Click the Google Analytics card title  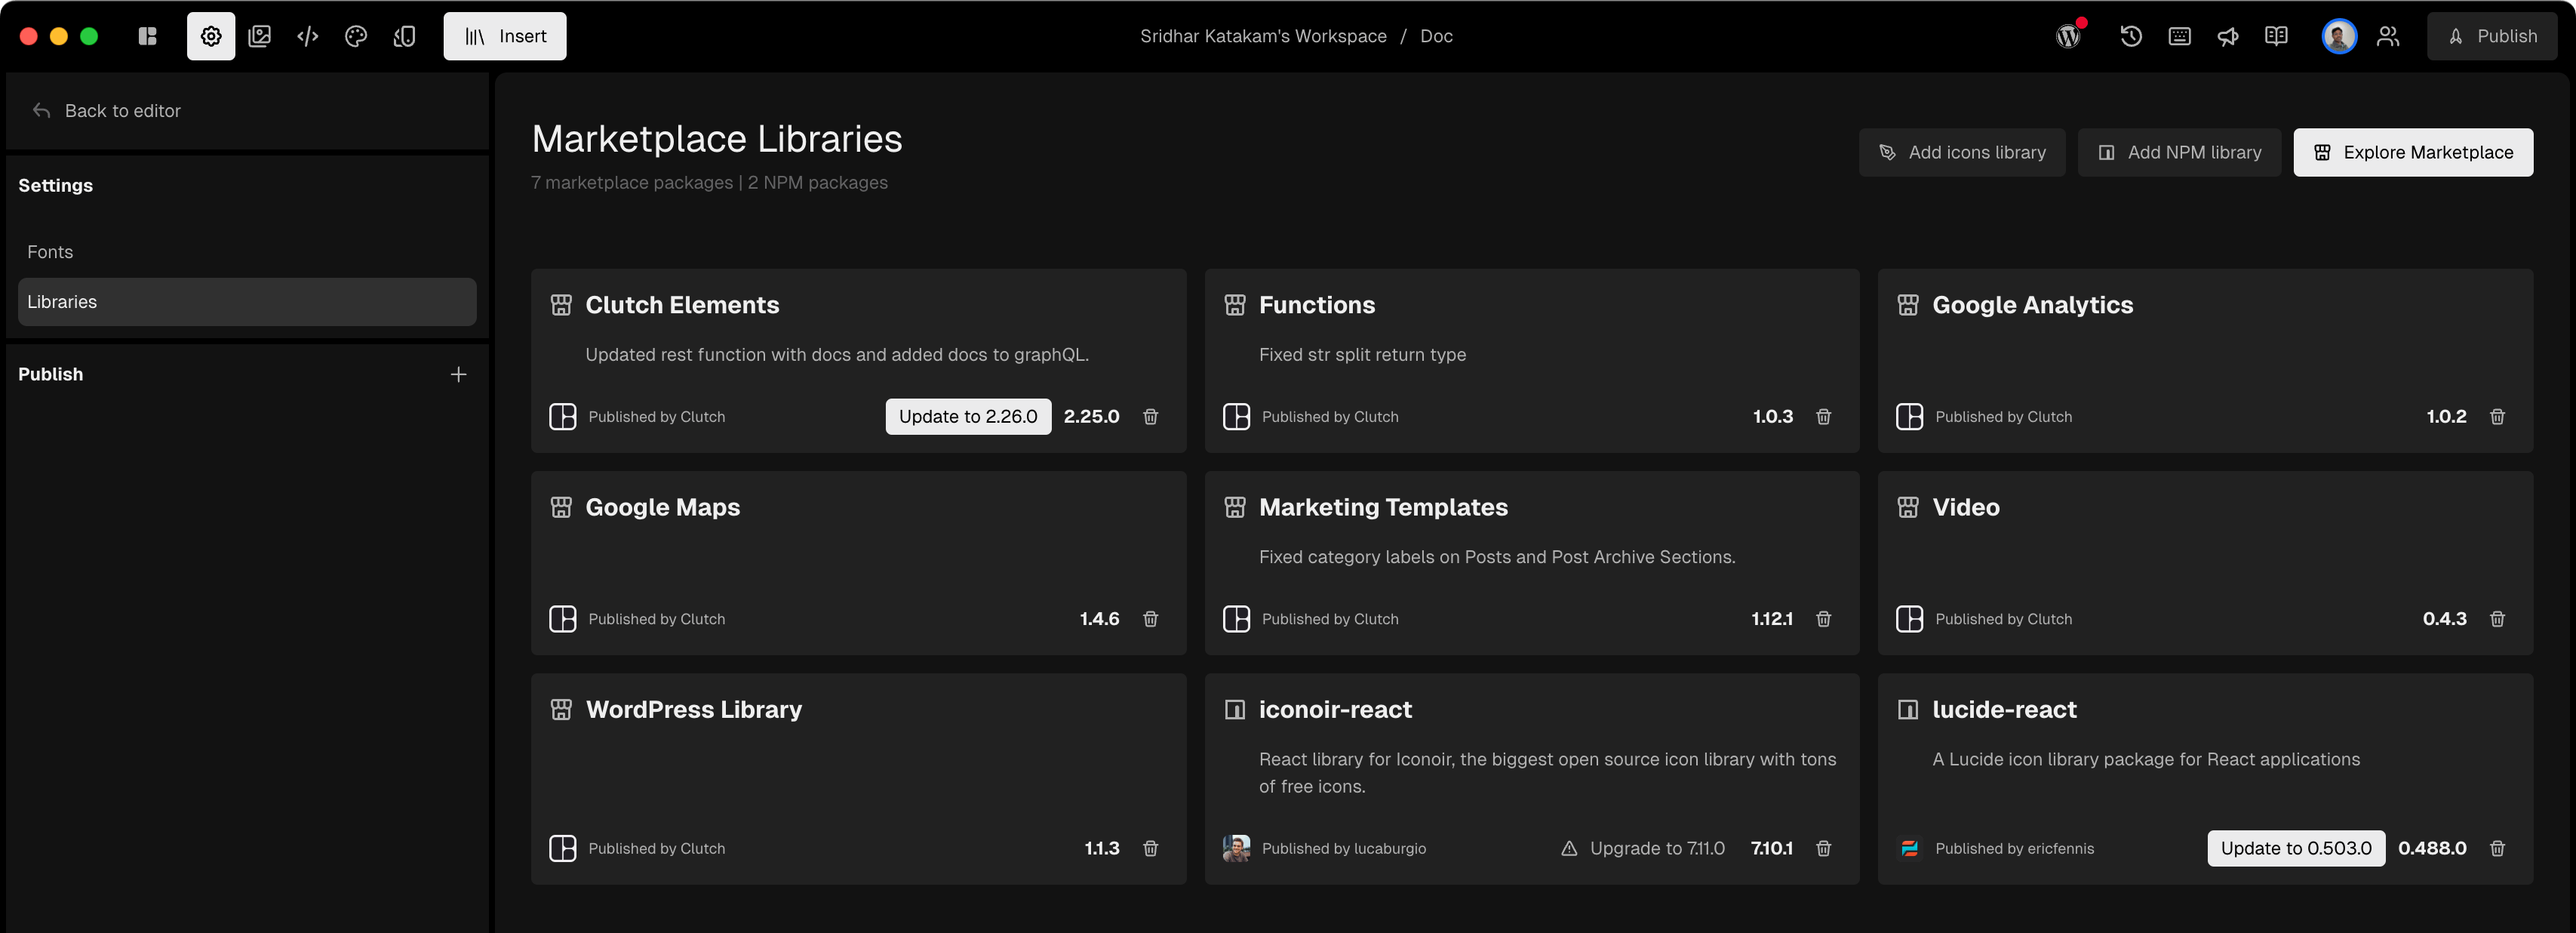[x=2032, y=305]
